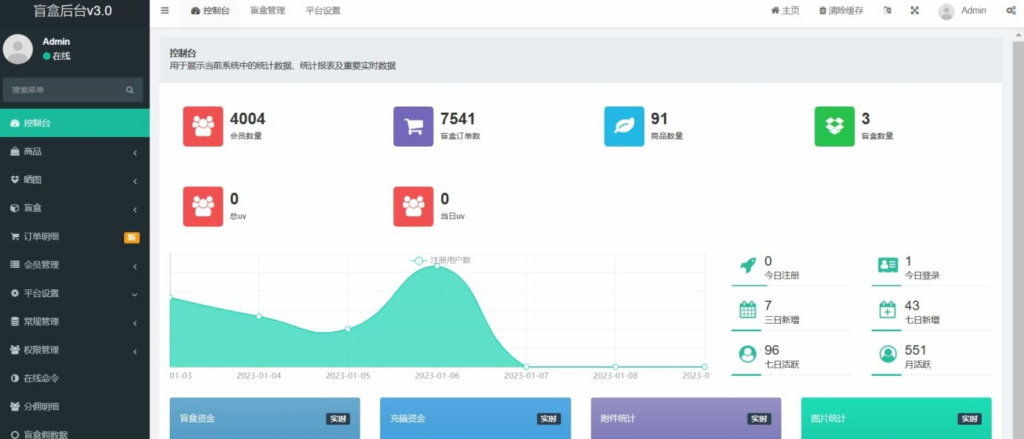Open the language switch icon in the top bar

click(x=887, y=10)
